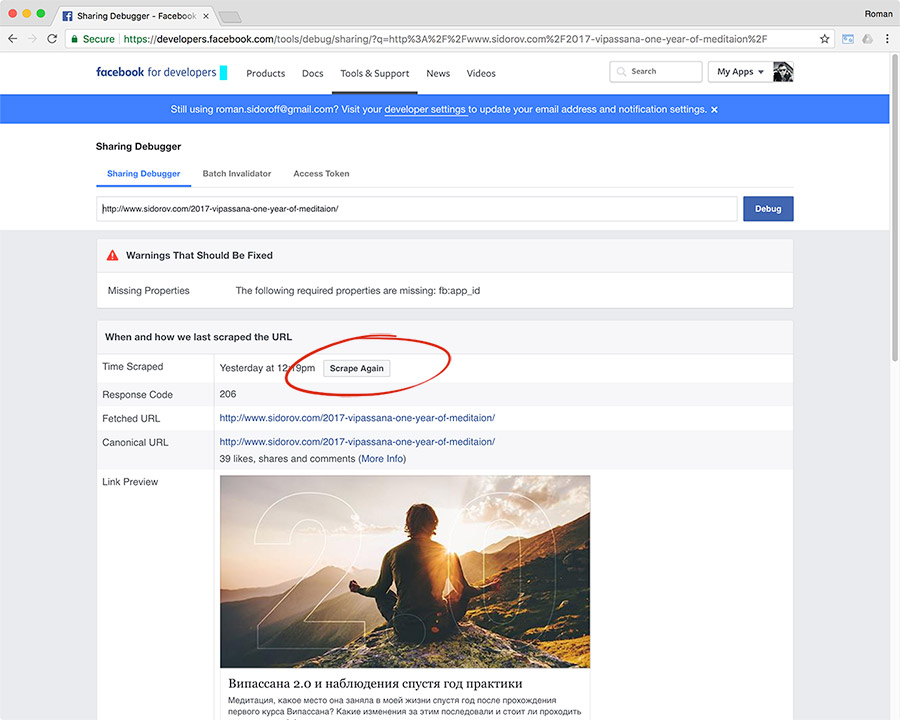The width and height of the screenshot is (900, 720).
Task: Bookmark this page with the star icon
Action: [824, 39]
